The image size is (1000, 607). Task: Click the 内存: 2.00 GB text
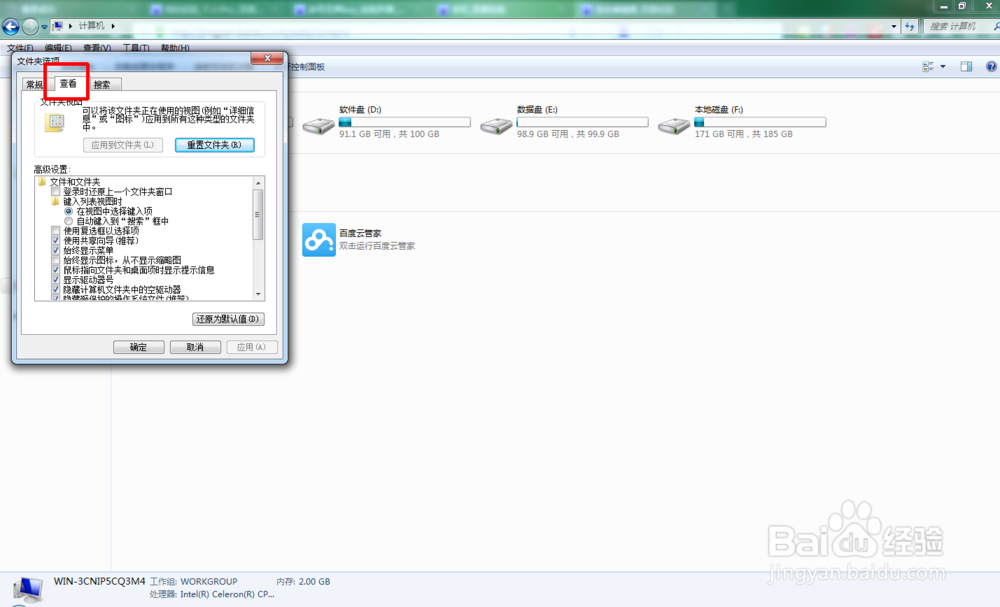(x=303, y=581)
